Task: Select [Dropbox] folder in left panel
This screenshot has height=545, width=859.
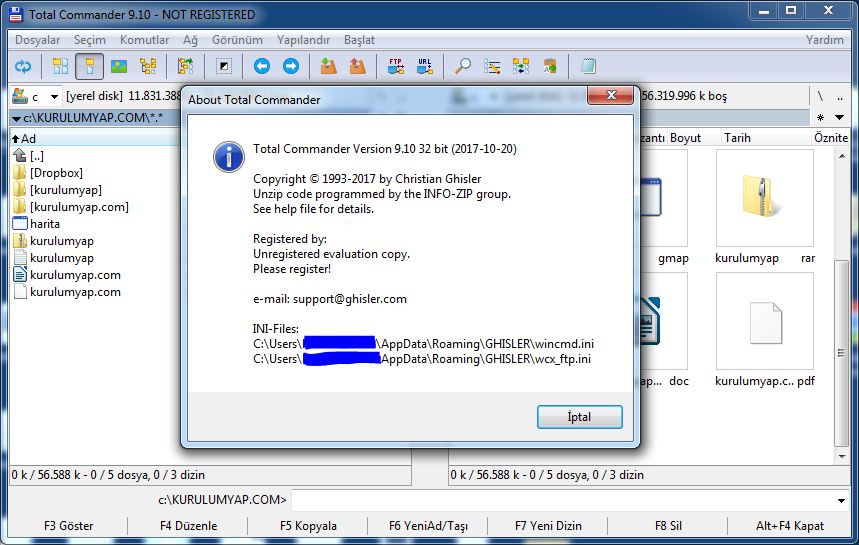Action: tap(48, 173)
